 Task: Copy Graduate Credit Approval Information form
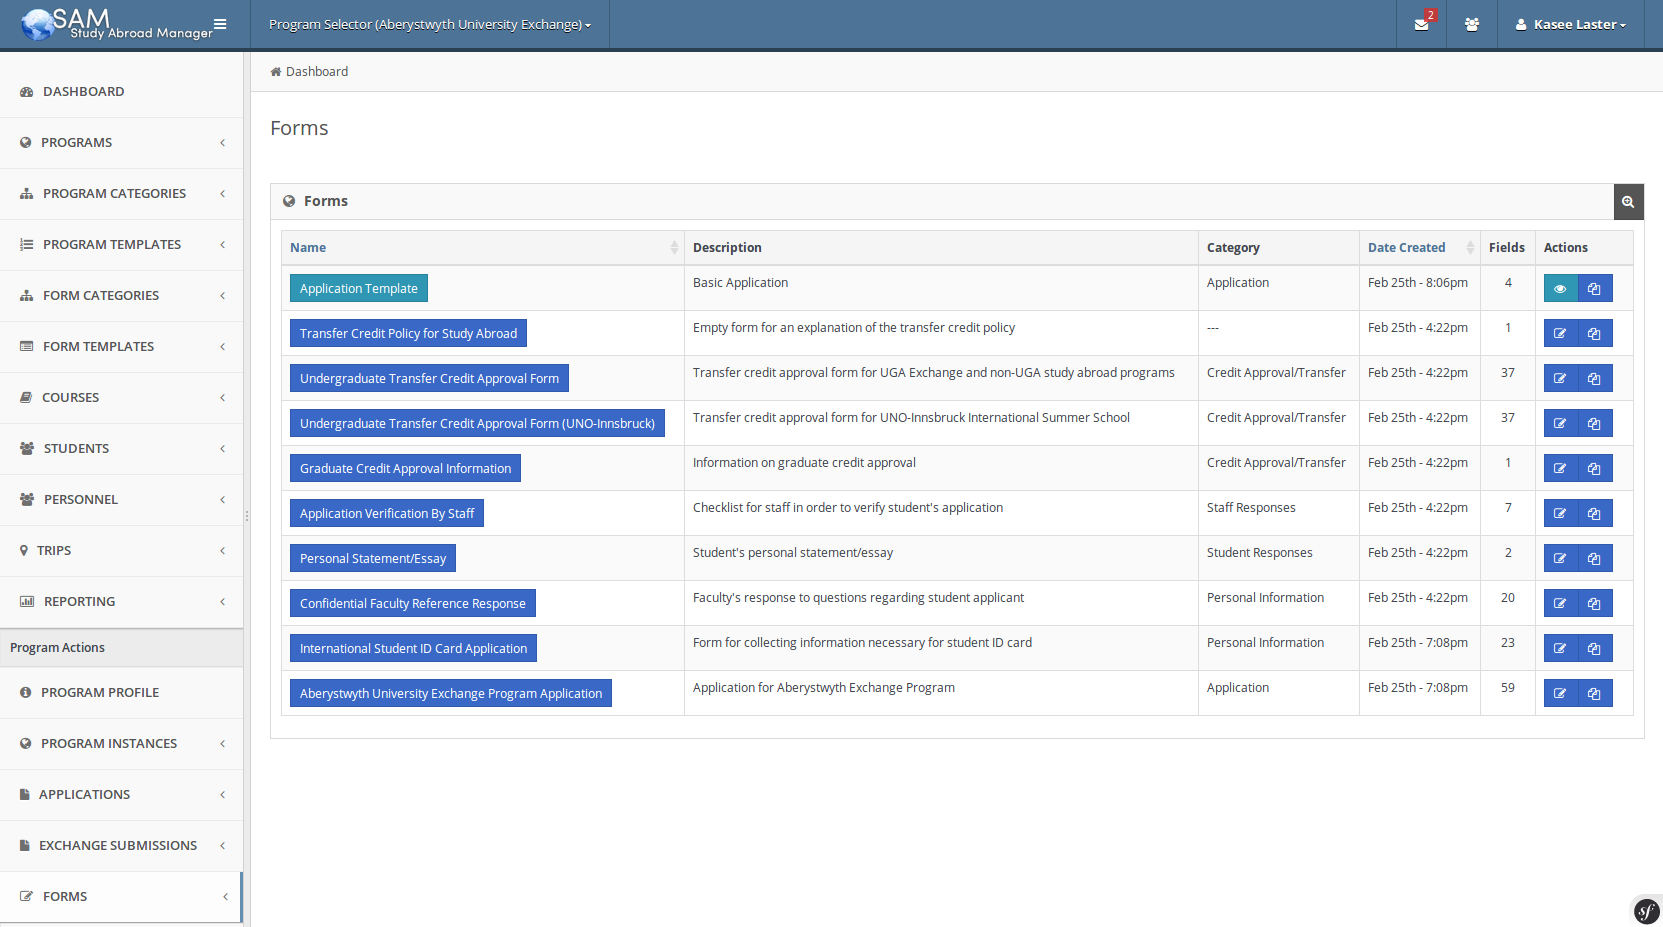pos(1595,468)
